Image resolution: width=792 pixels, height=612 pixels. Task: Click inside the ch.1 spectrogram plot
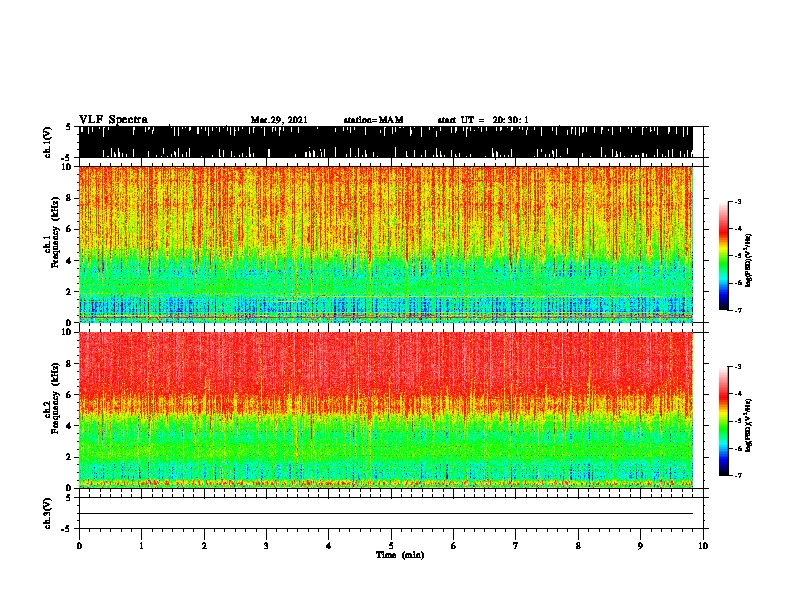(x=386, y=244)
